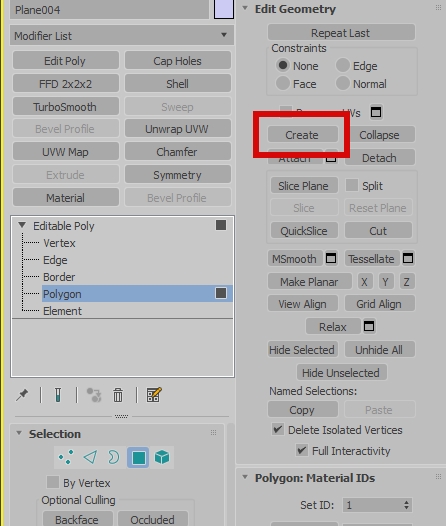Screen dimensions: 446x526
Task: Open the object color swatch
Action: [224, 9]
